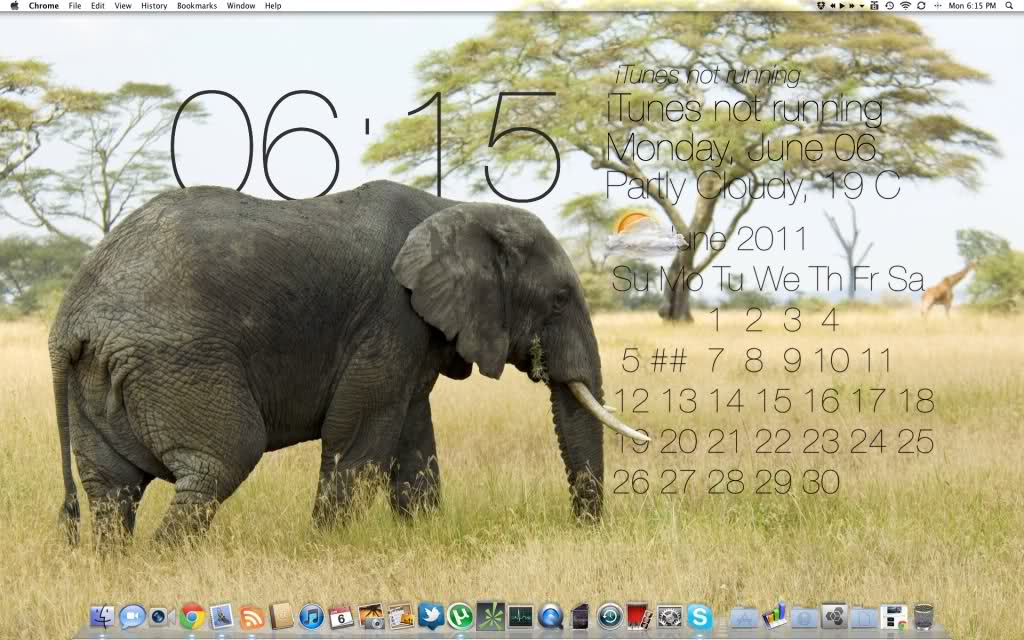Launch the Twitter app in dock
The image size is (1024, 640).
coord(431,616)
